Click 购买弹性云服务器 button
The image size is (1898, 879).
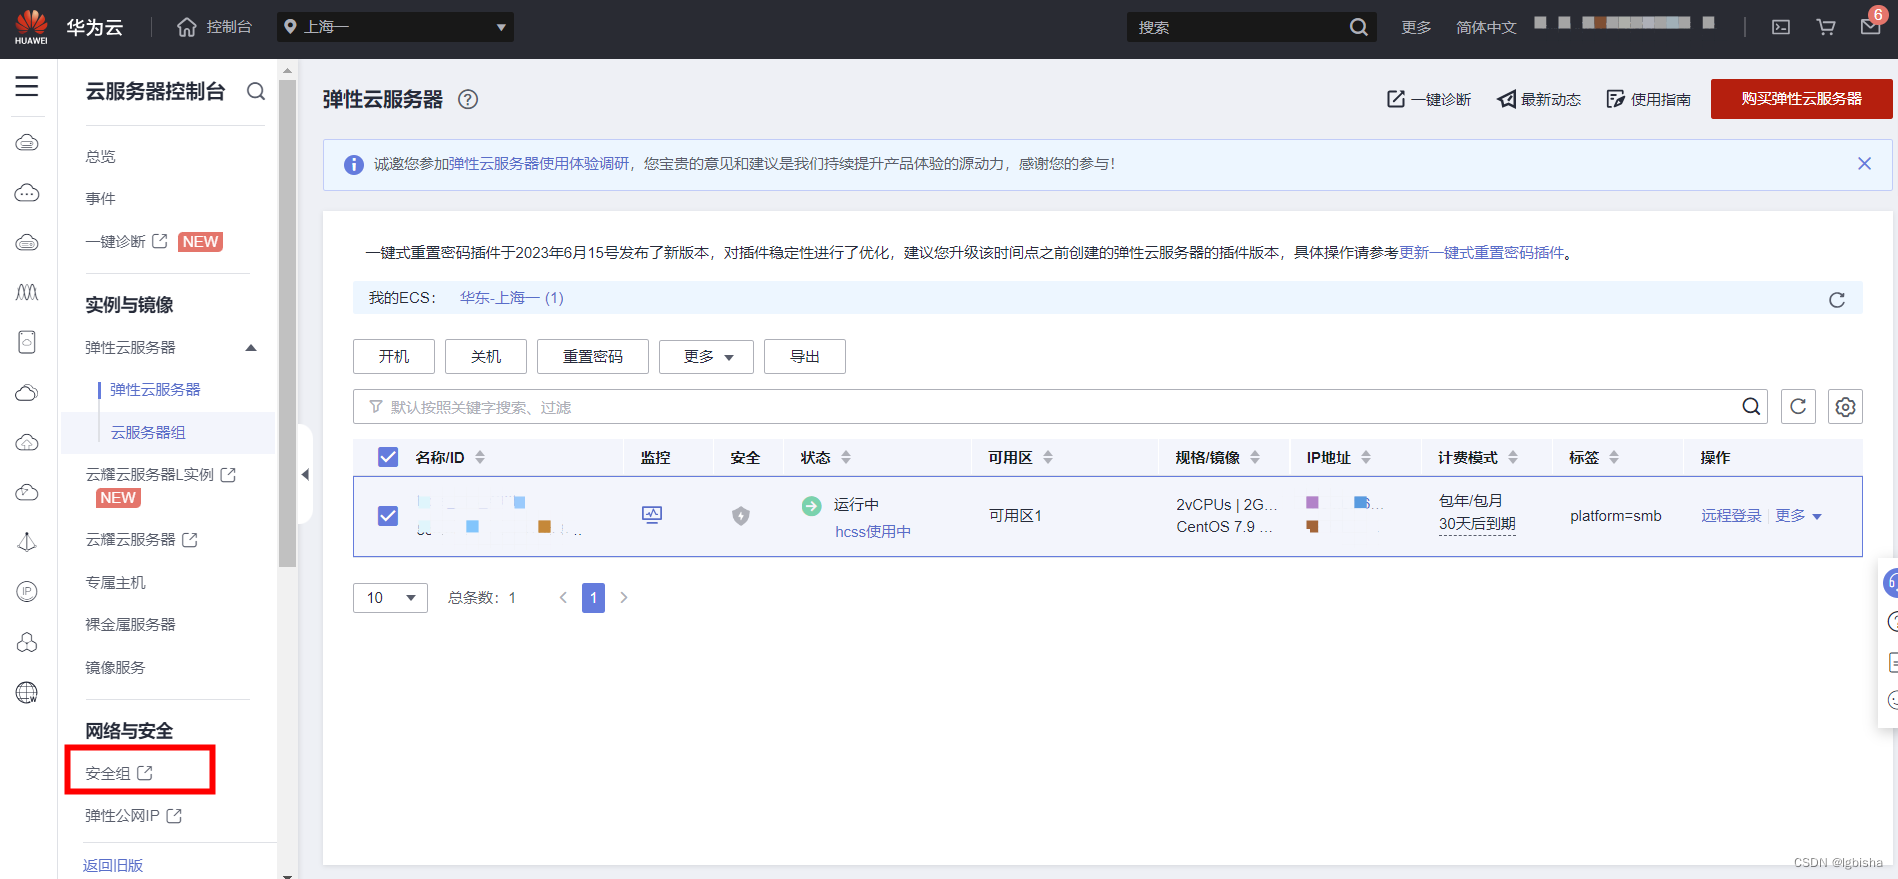tap(1802, 99)
